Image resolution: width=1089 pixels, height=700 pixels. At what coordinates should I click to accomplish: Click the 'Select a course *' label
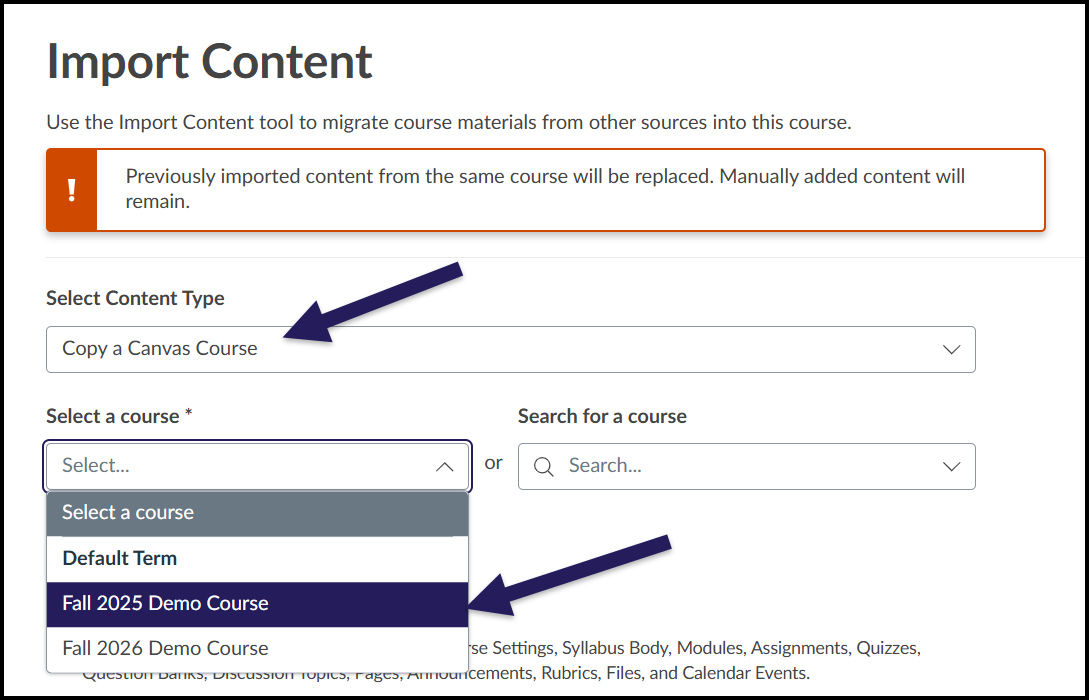(119, 417)
